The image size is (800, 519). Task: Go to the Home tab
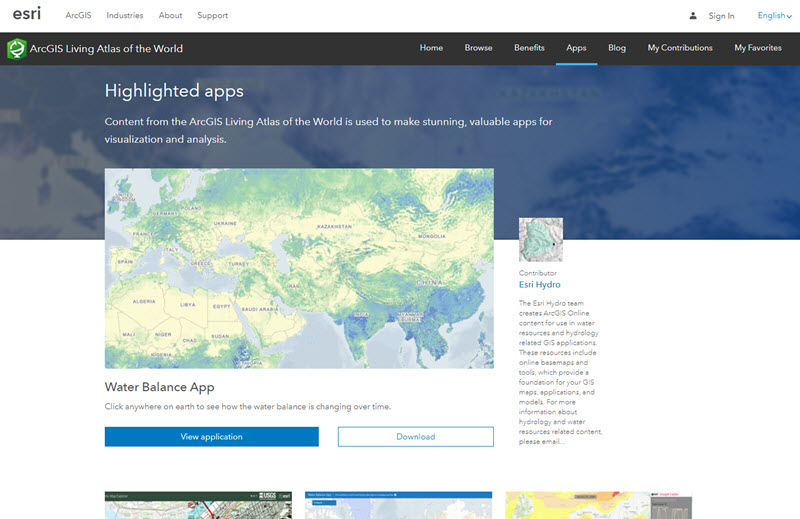(x=431, y=48)
